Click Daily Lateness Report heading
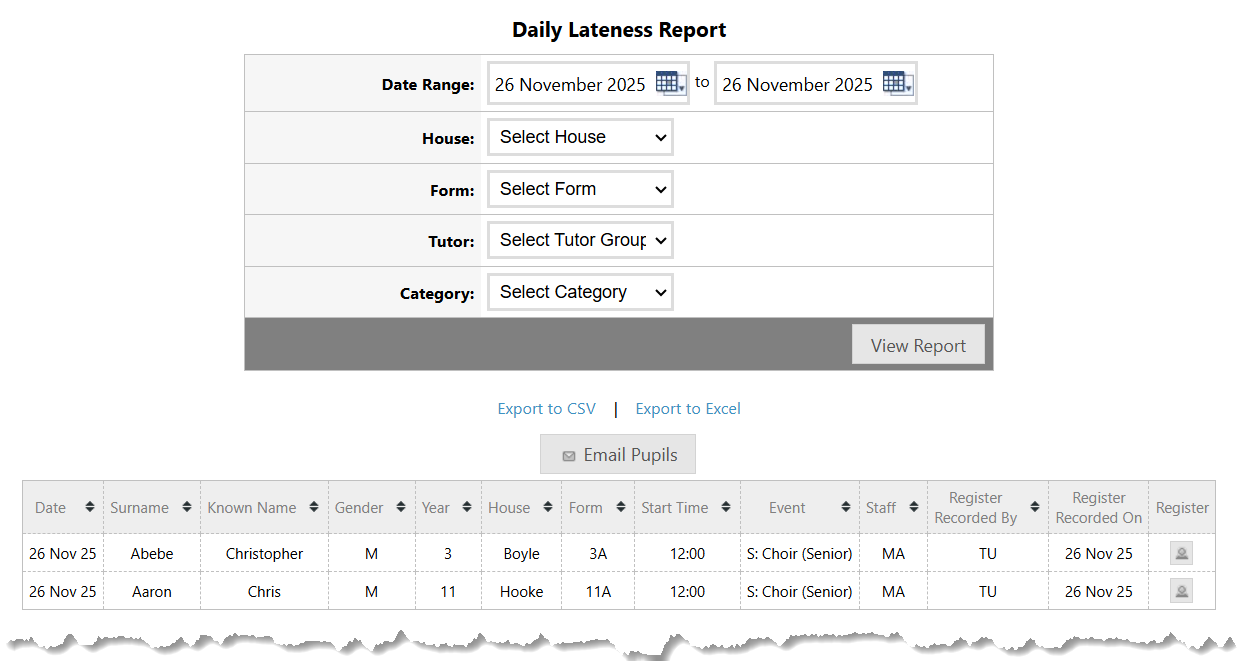The width and height of the screenshot is (1238, 661). (x=619, y=30)
